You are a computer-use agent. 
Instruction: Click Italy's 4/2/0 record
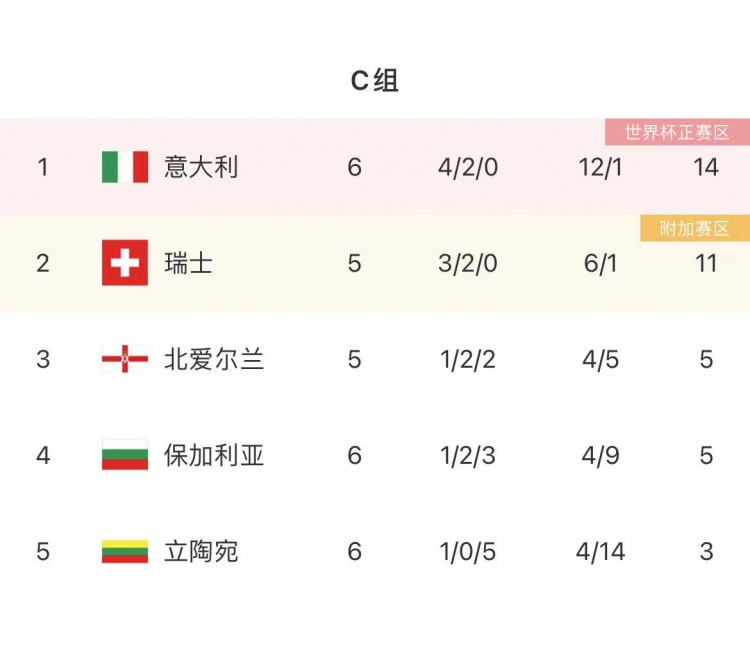pos(468,167)
